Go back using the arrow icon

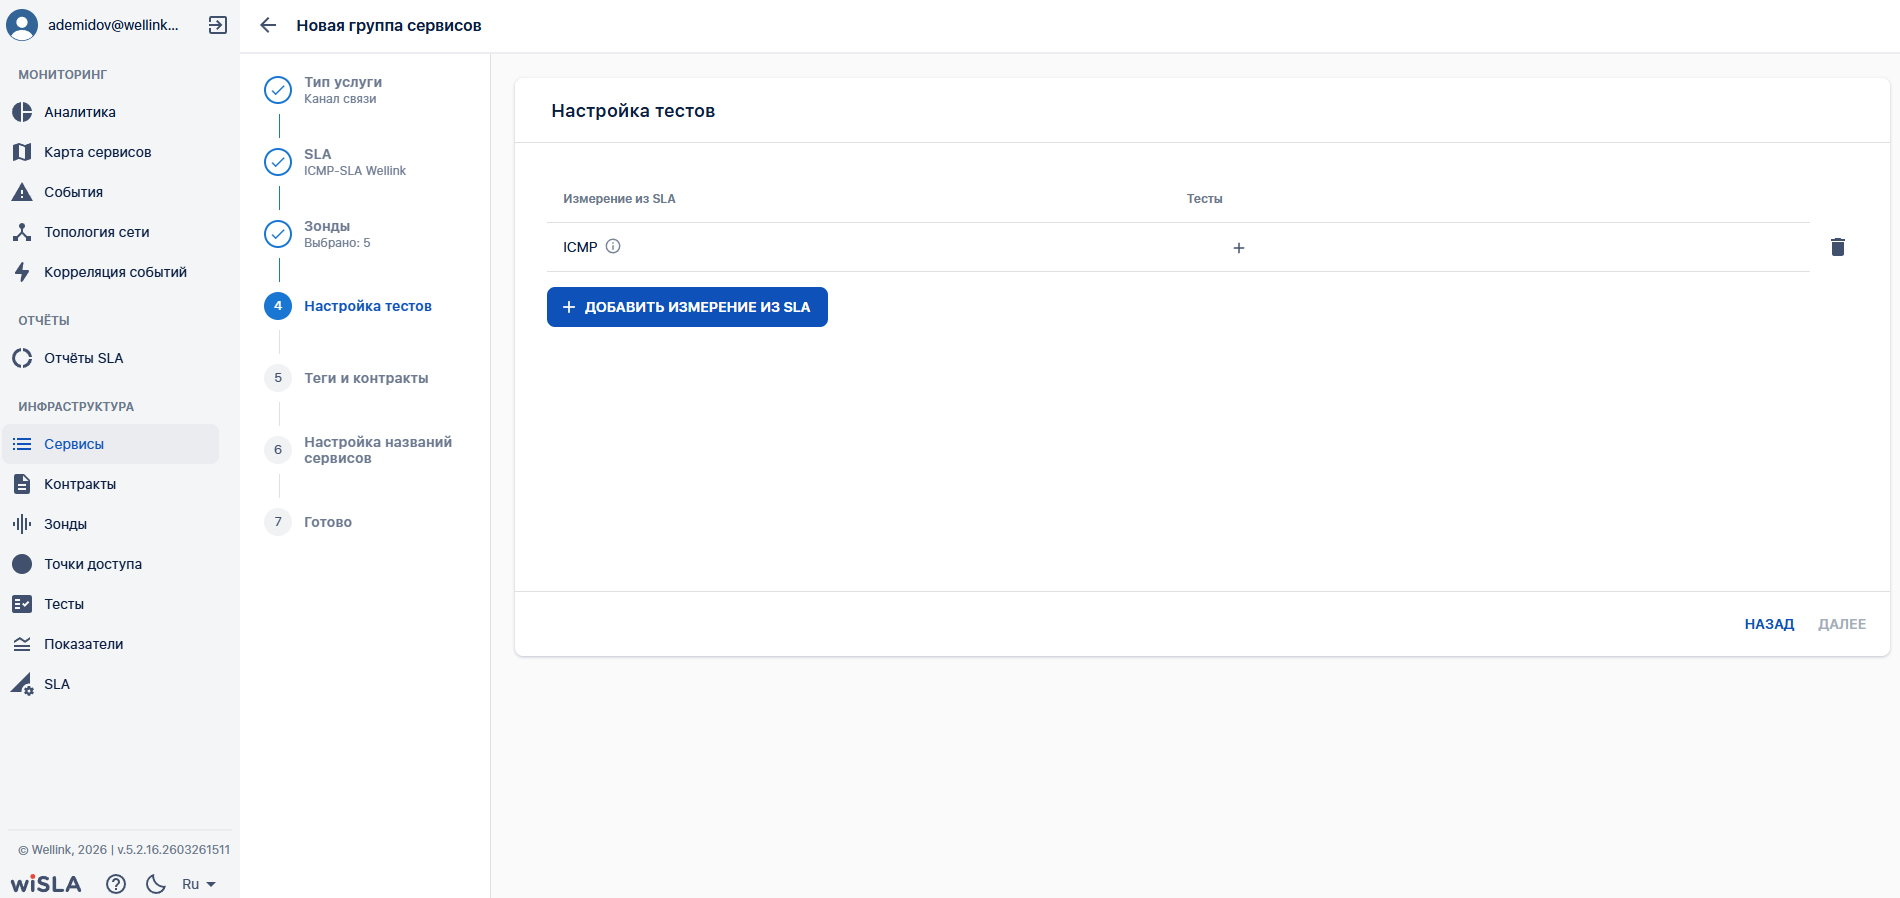click(x=268, y=25)
